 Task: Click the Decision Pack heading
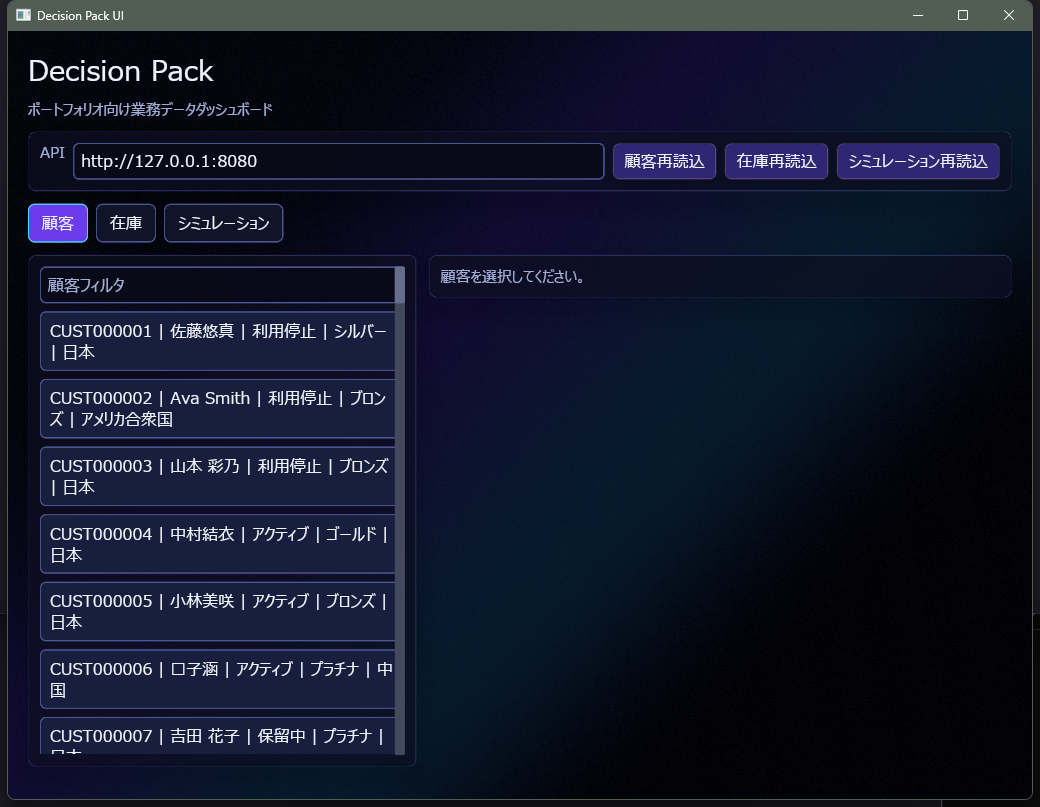click(121, 71)
